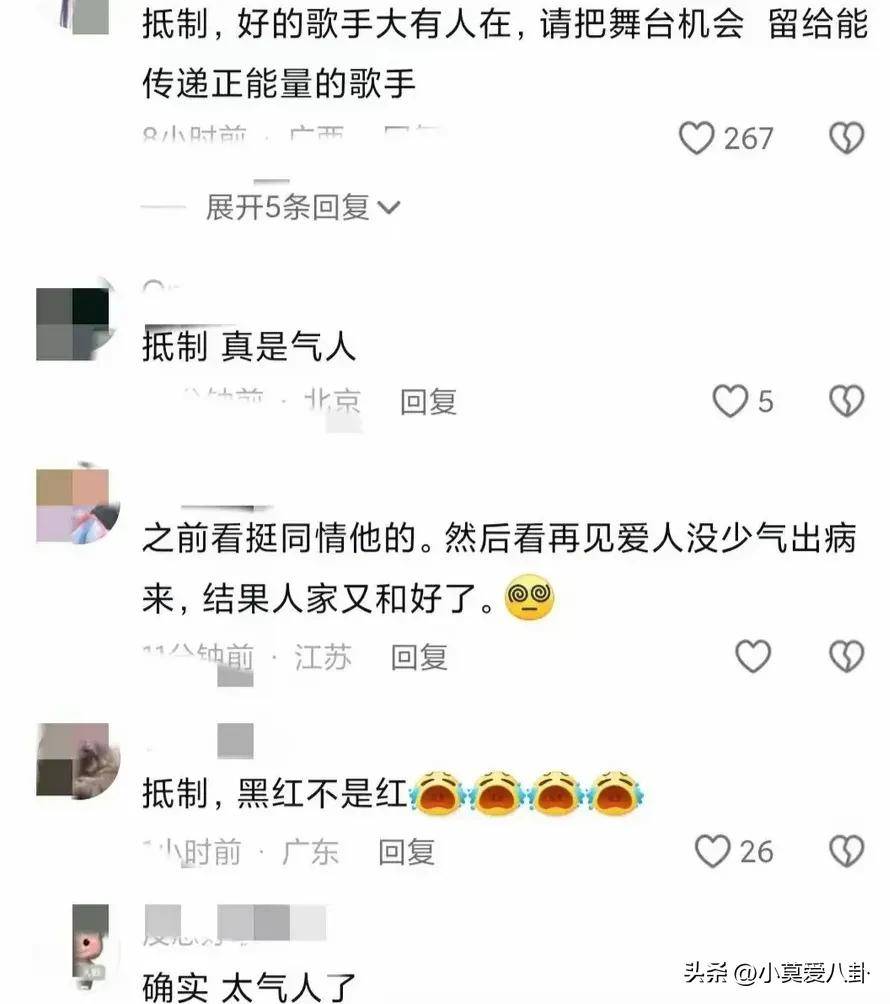Viewport: 890px width, 1004px height.
Task: Like the Jiangsu comment about 再见爱人
Action: tap(752, 656)
